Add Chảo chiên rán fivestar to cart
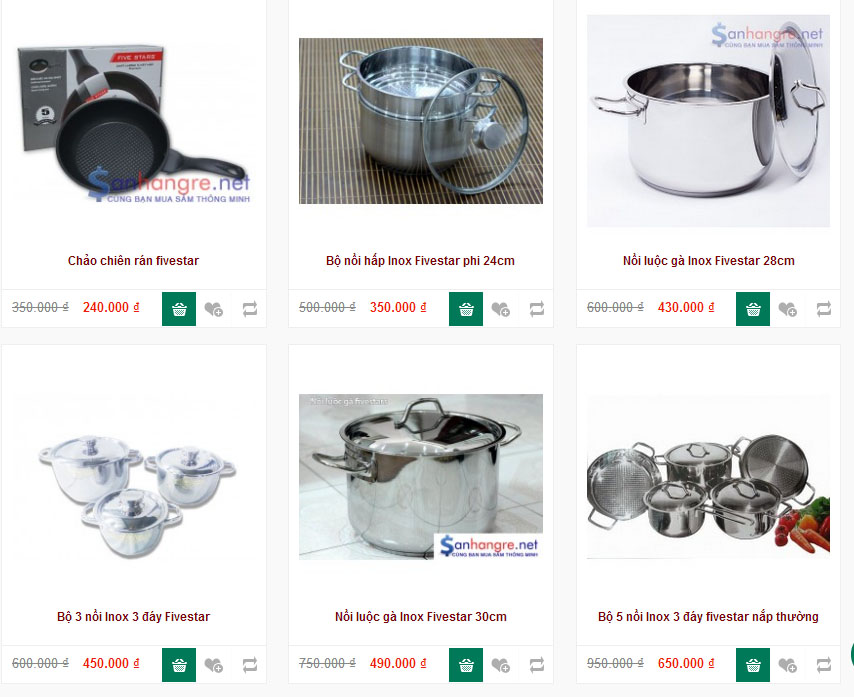Image resolution: width=854 pixels, height=697 pixels. [179, 309]
